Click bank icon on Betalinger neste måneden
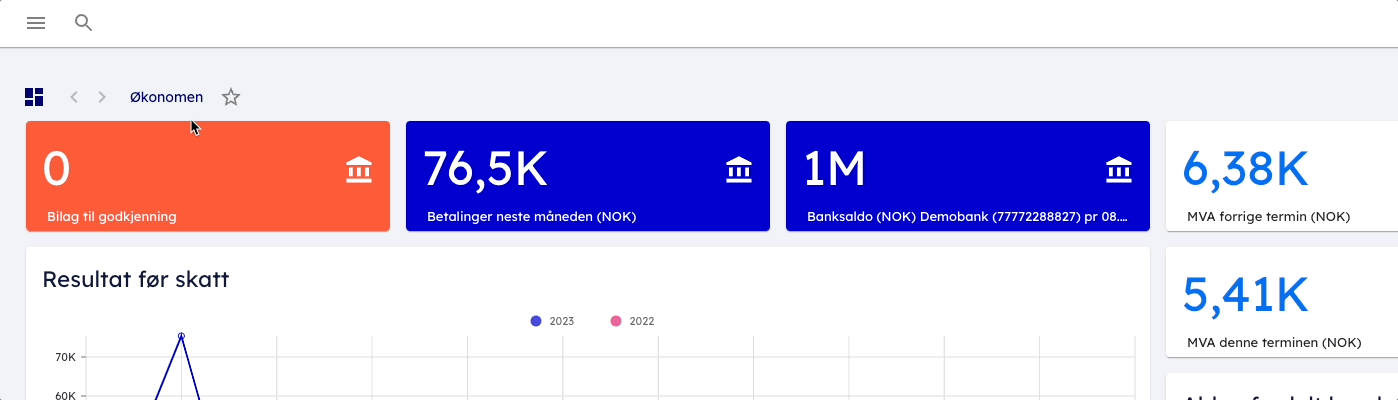This screenshot has height=400, width=1398. tap(739, 170)
